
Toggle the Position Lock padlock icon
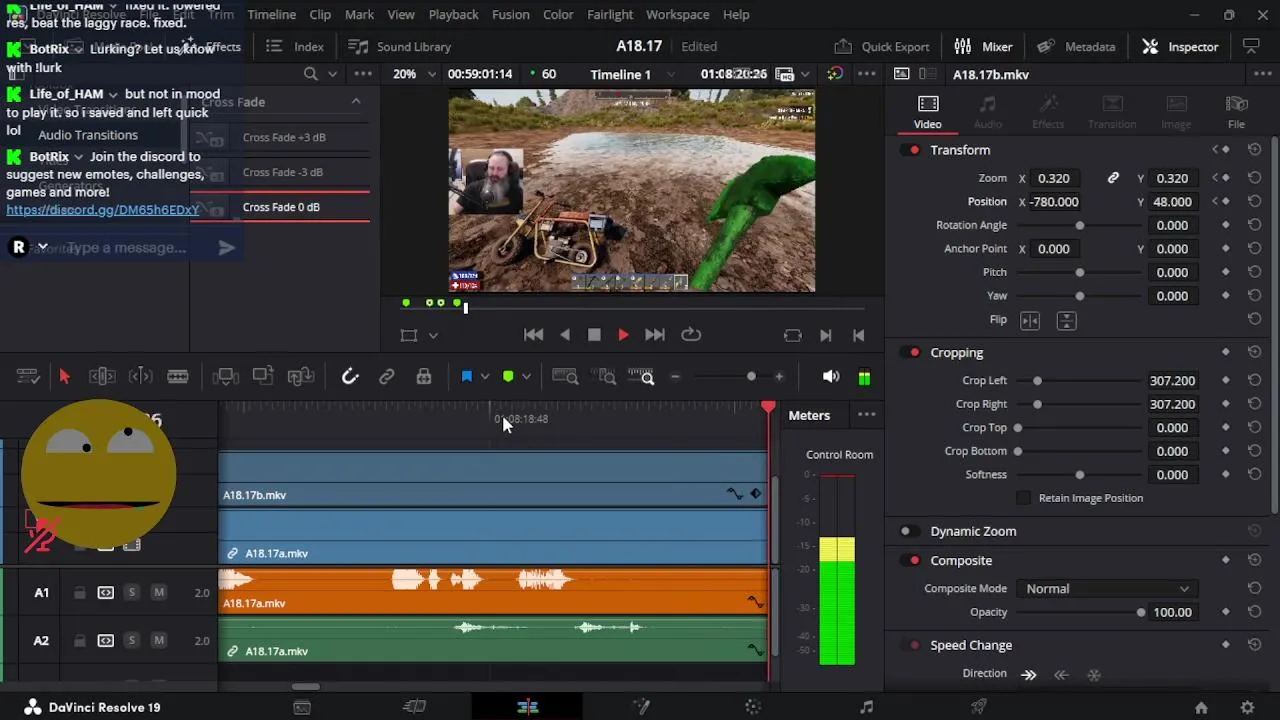[x=424, y=376]
